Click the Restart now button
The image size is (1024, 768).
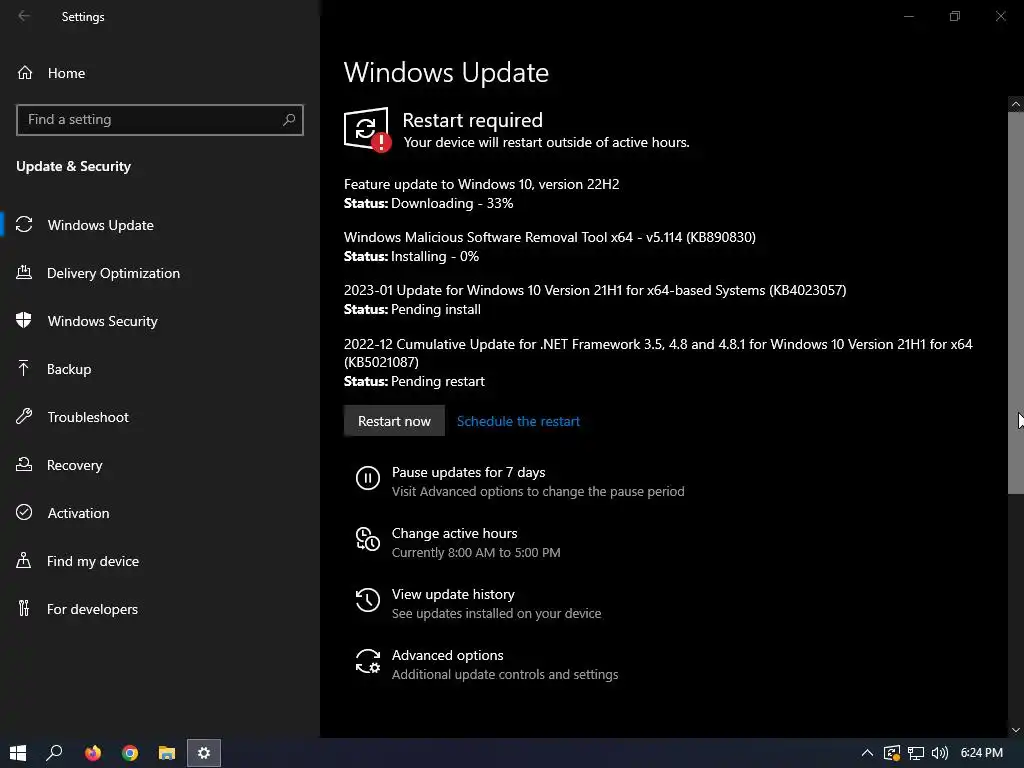[394, 421]
